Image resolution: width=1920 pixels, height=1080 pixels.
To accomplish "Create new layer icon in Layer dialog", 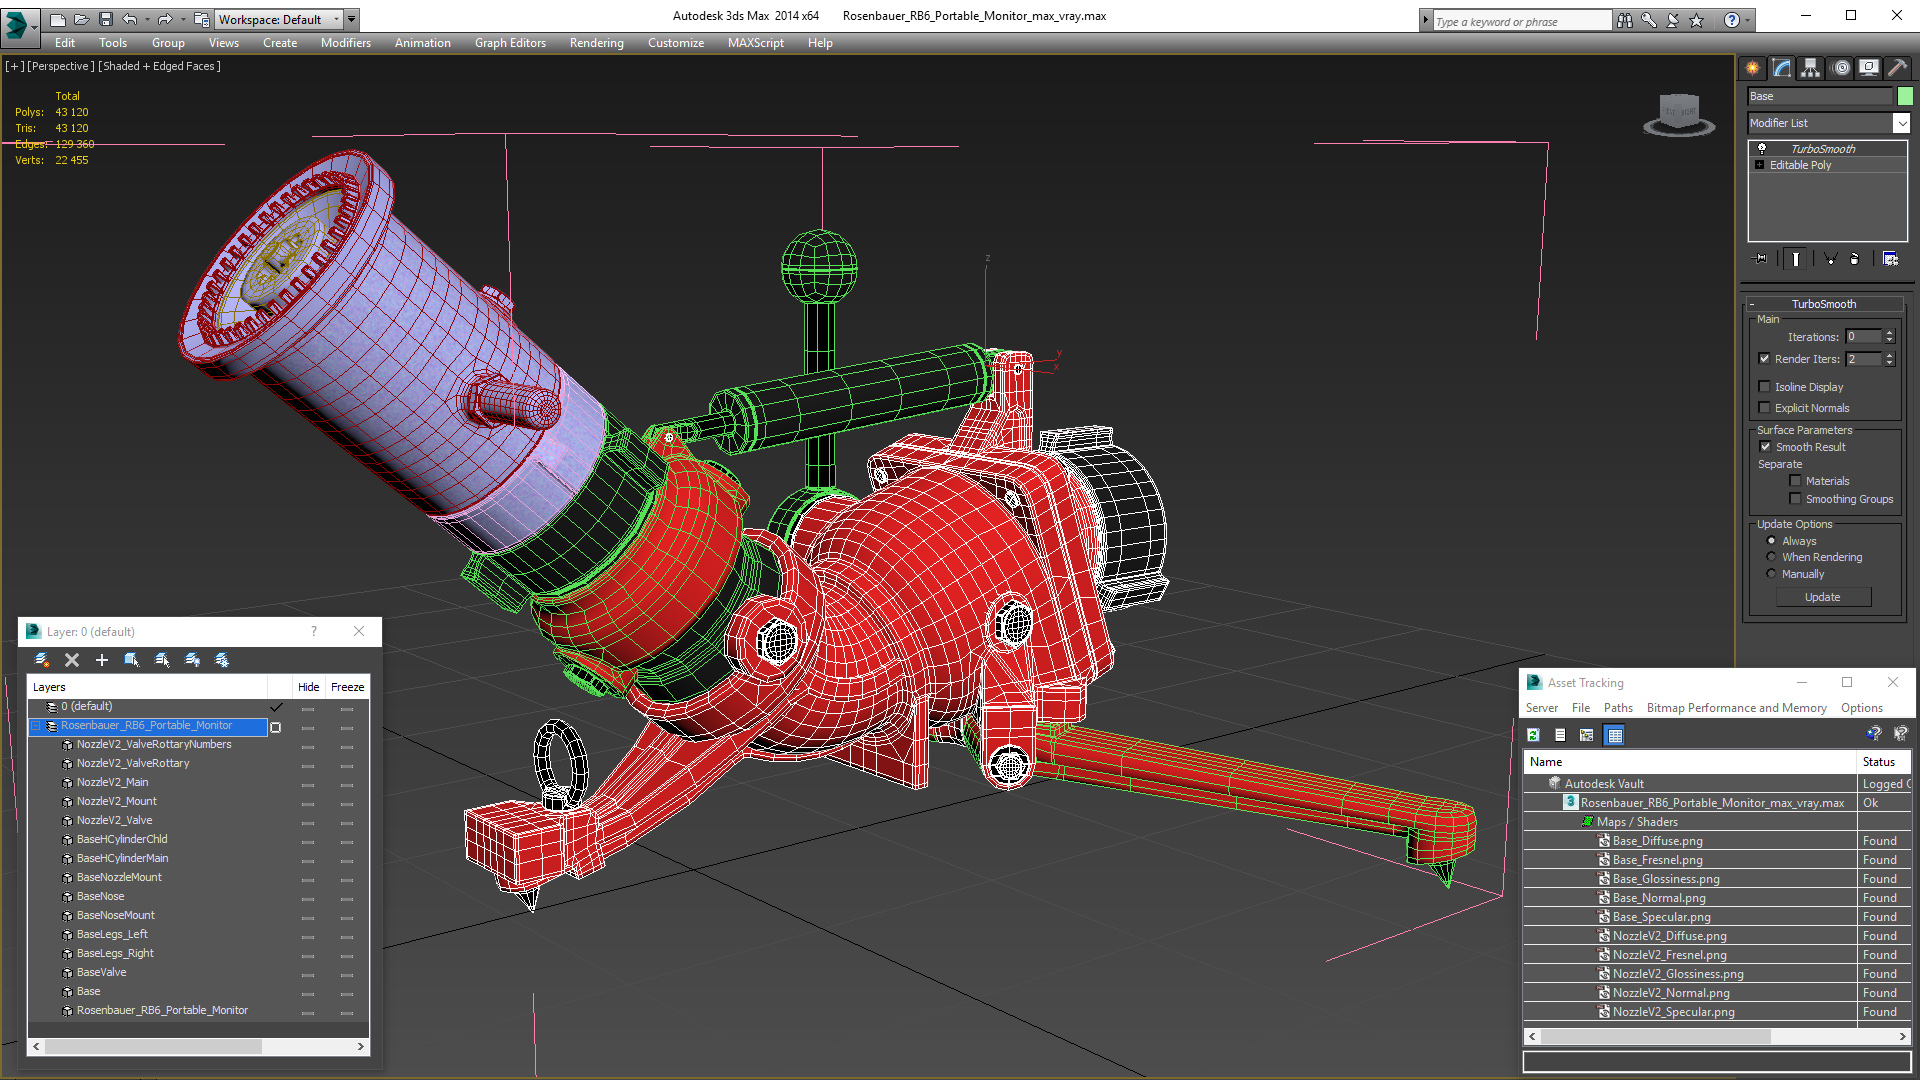I will 42,660.
